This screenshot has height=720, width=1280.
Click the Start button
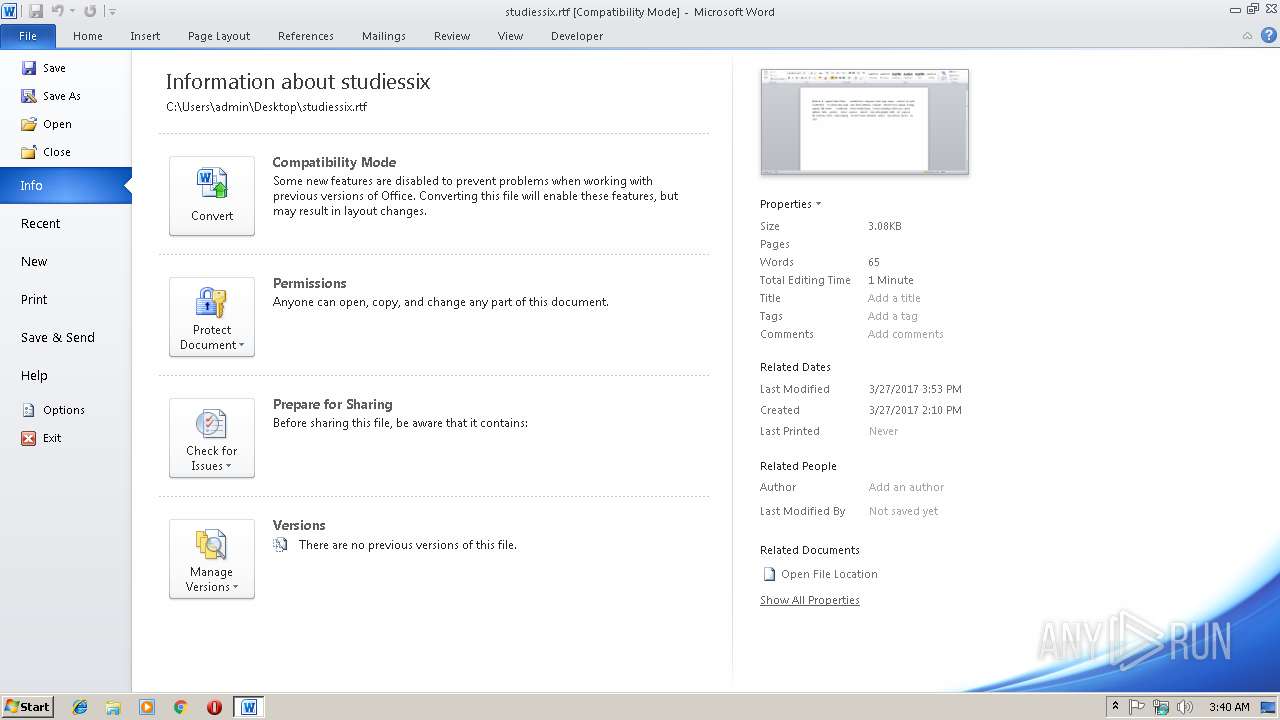[27, 706]
